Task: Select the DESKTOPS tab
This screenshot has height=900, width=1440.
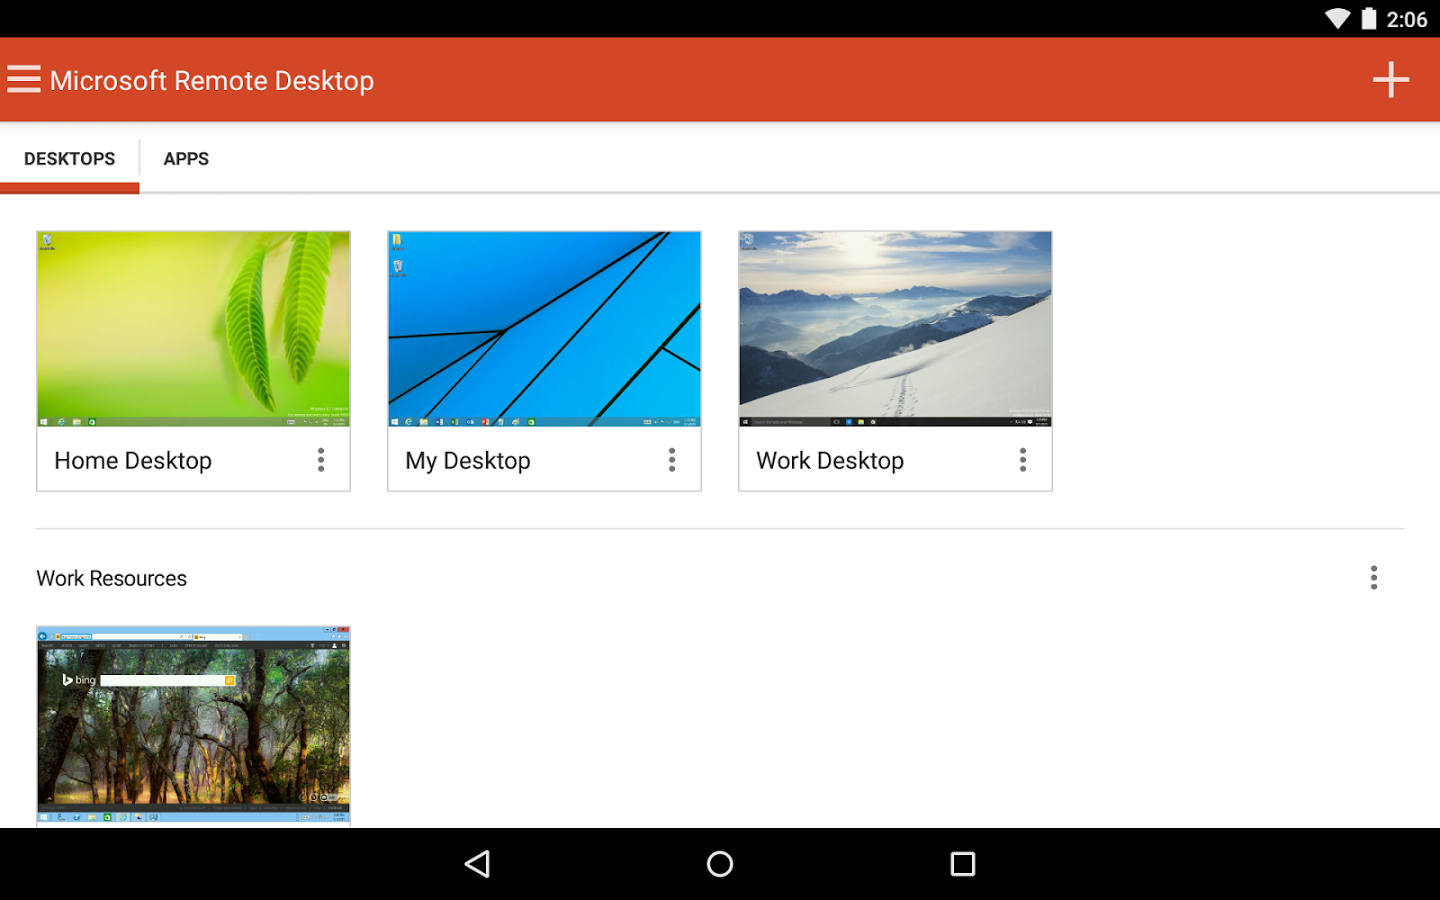Action: tap(70, 159)
